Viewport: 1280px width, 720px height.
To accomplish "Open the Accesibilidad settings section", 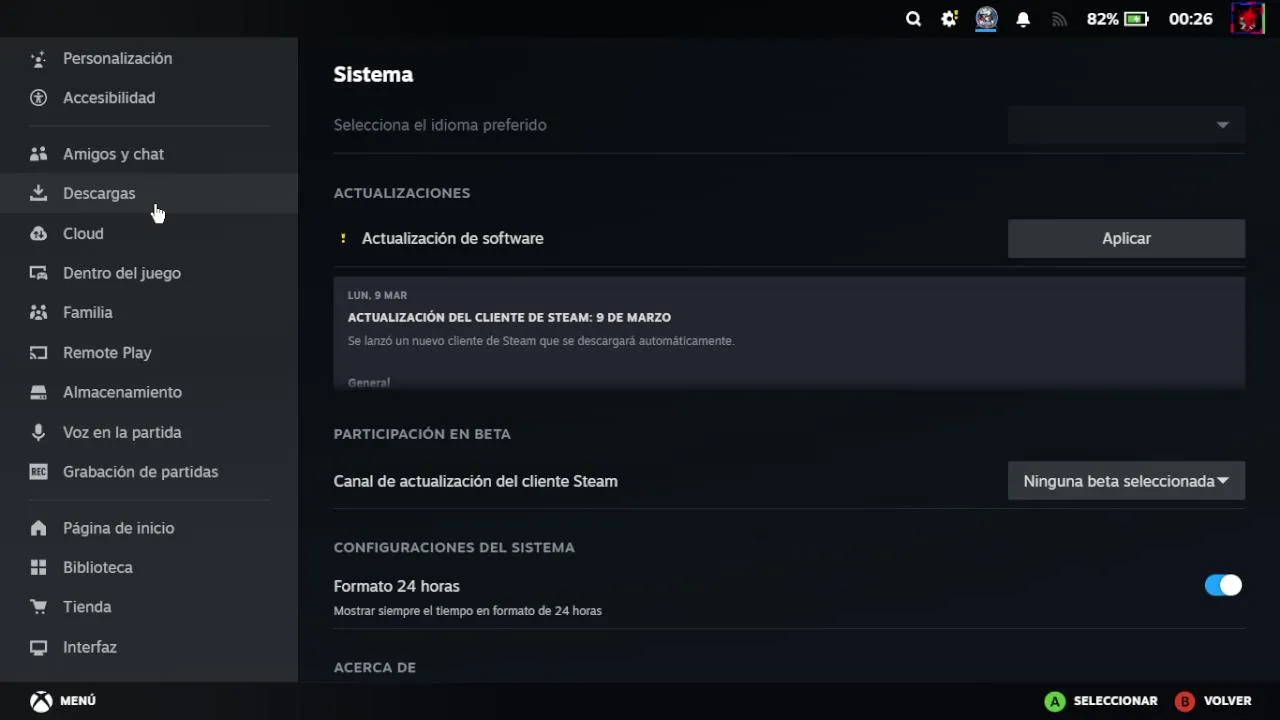I will tap(109, 98).
